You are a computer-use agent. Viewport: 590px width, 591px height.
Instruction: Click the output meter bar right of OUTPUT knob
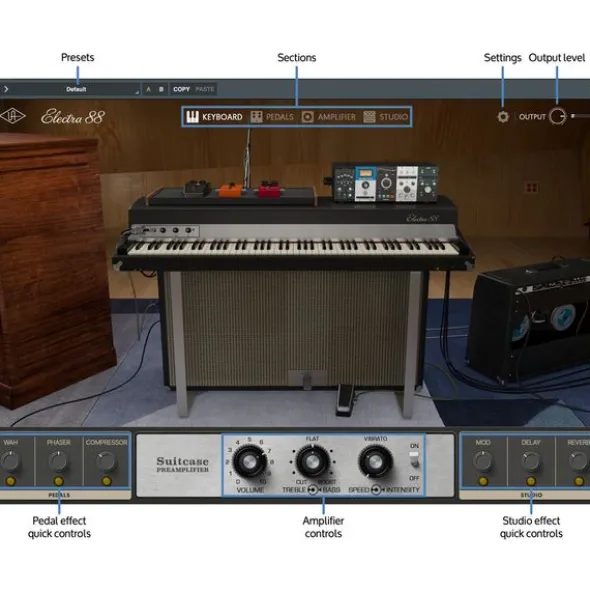pos(581,116)
